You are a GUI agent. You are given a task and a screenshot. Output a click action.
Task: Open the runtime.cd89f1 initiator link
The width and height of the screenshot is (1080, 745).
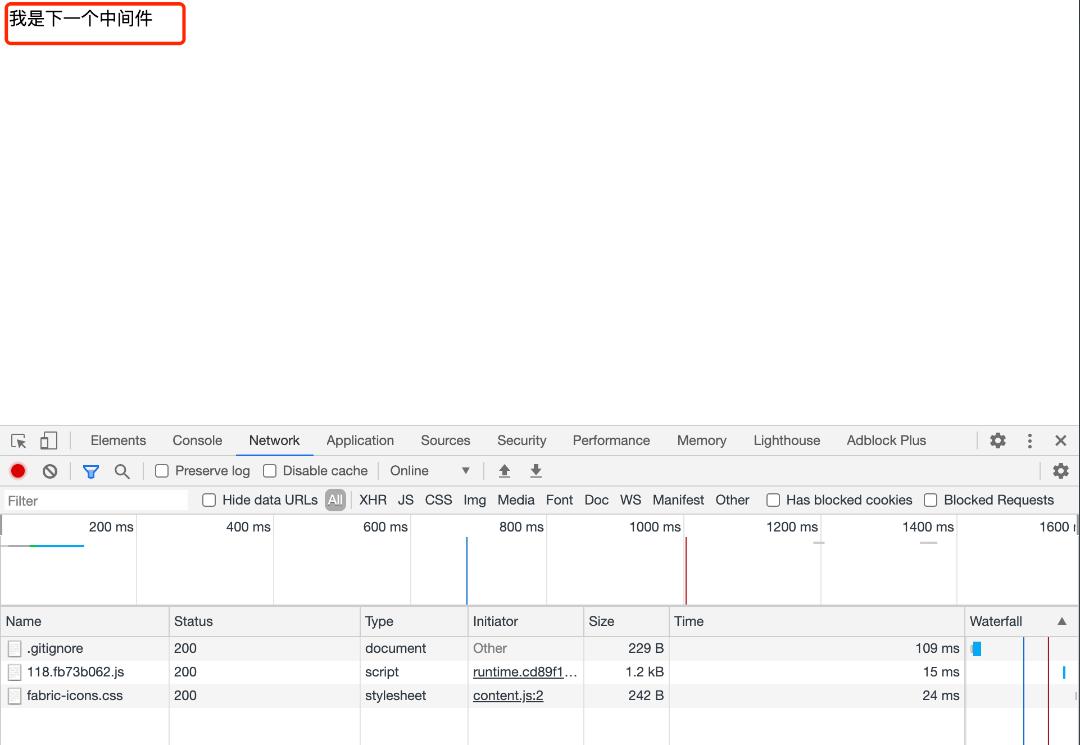pyautogui.click(x=525, y=672)
